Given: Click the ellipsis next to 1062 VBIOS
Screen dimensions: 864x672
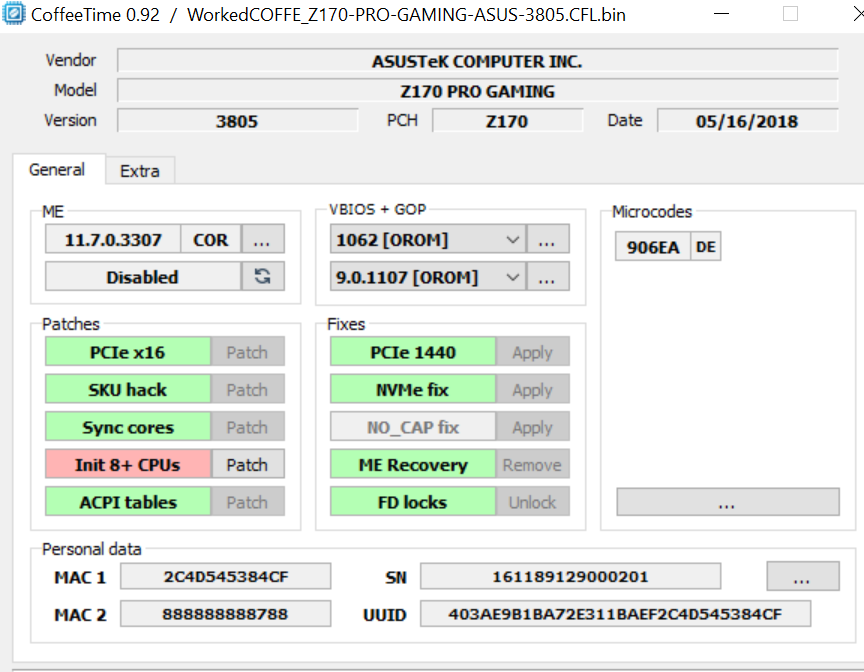Looking at the screenshot, I should tap(547, 239).
